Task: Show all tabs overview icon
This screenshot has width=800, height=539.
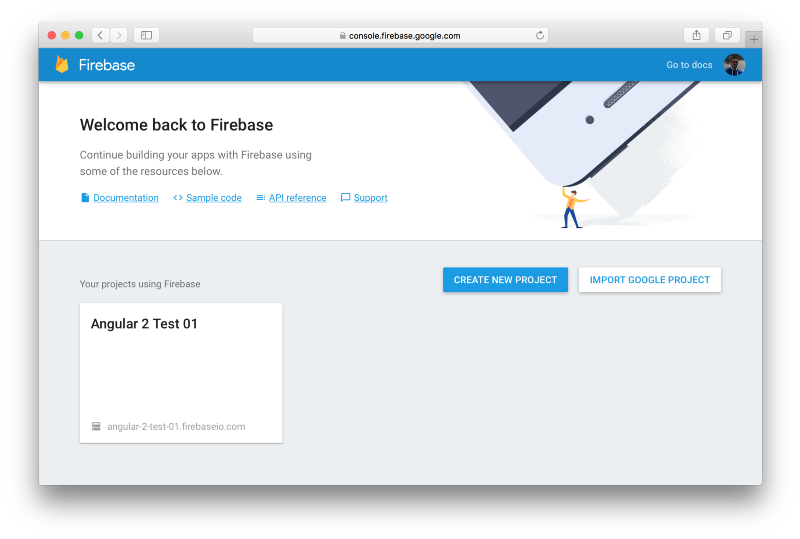Action: [x=727, y=35]
